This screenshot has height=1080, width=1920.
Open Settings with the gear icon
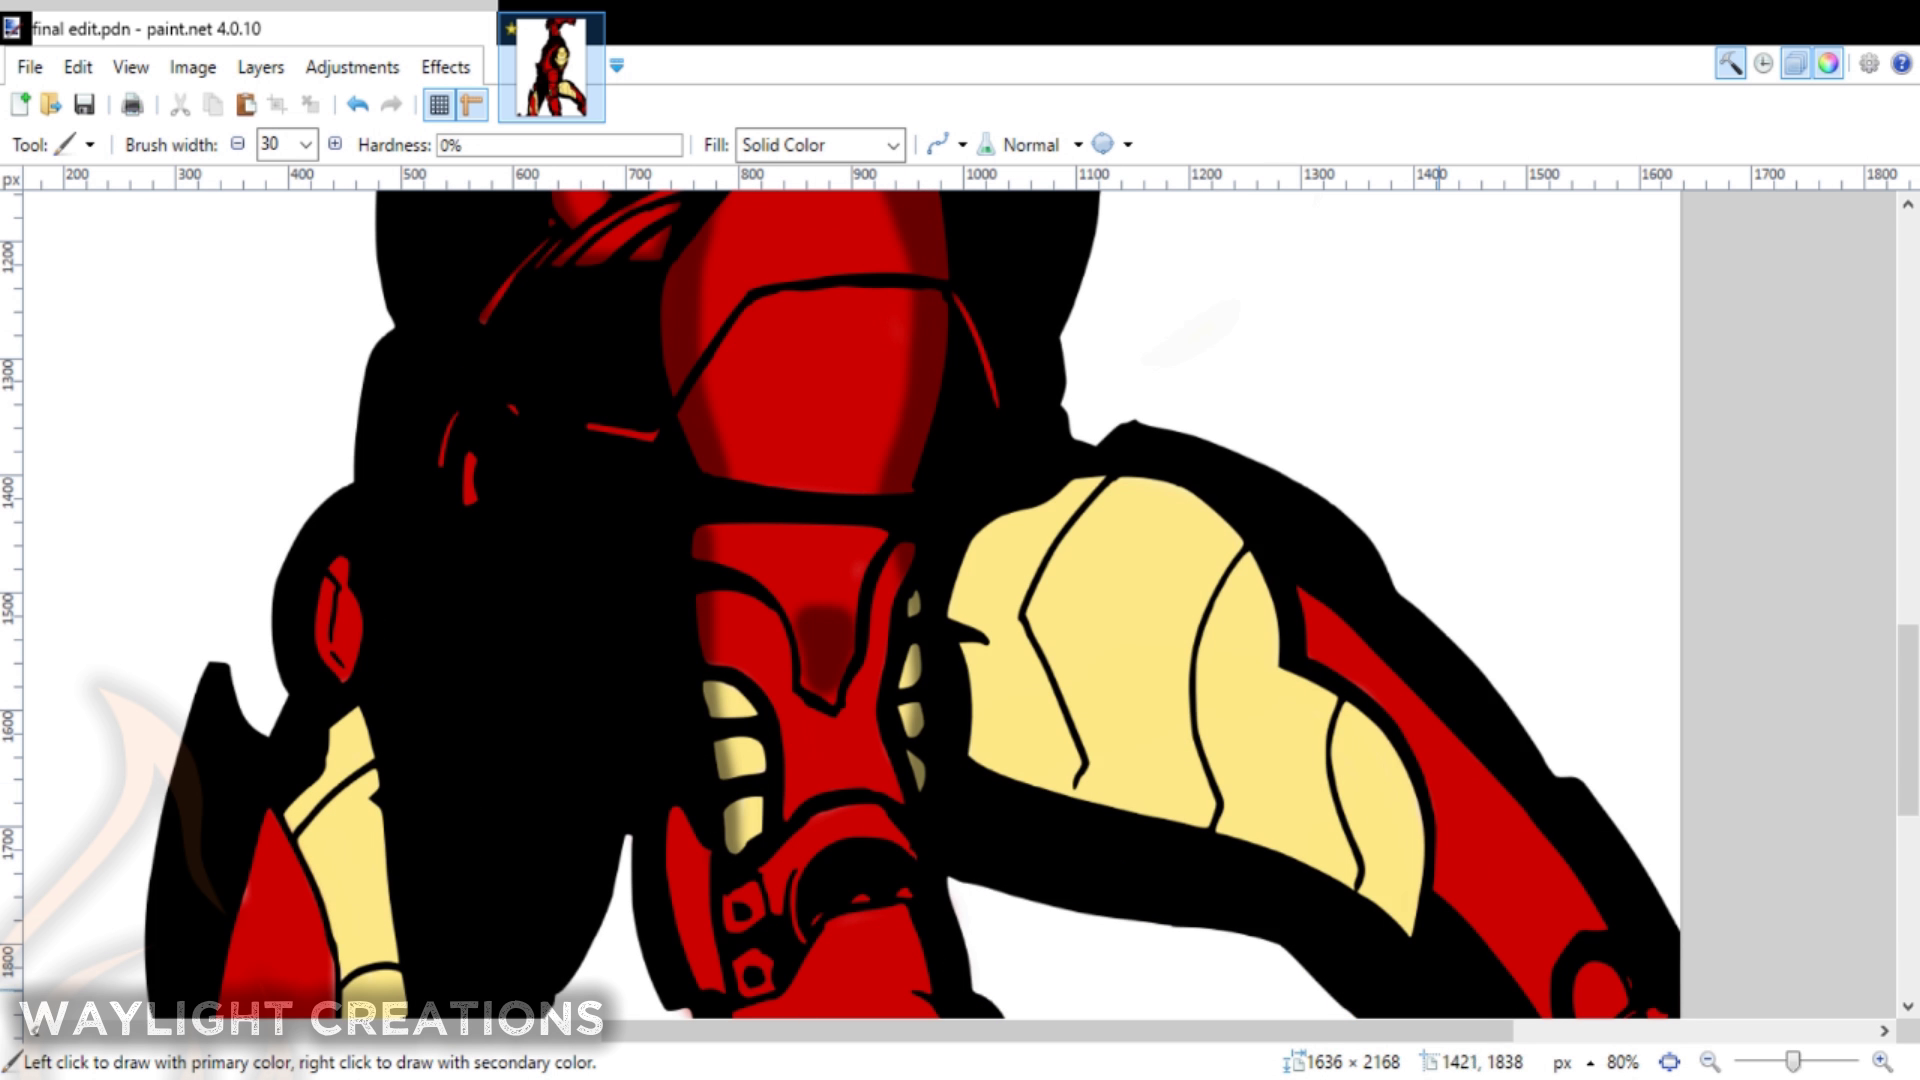click(1868, 64)
